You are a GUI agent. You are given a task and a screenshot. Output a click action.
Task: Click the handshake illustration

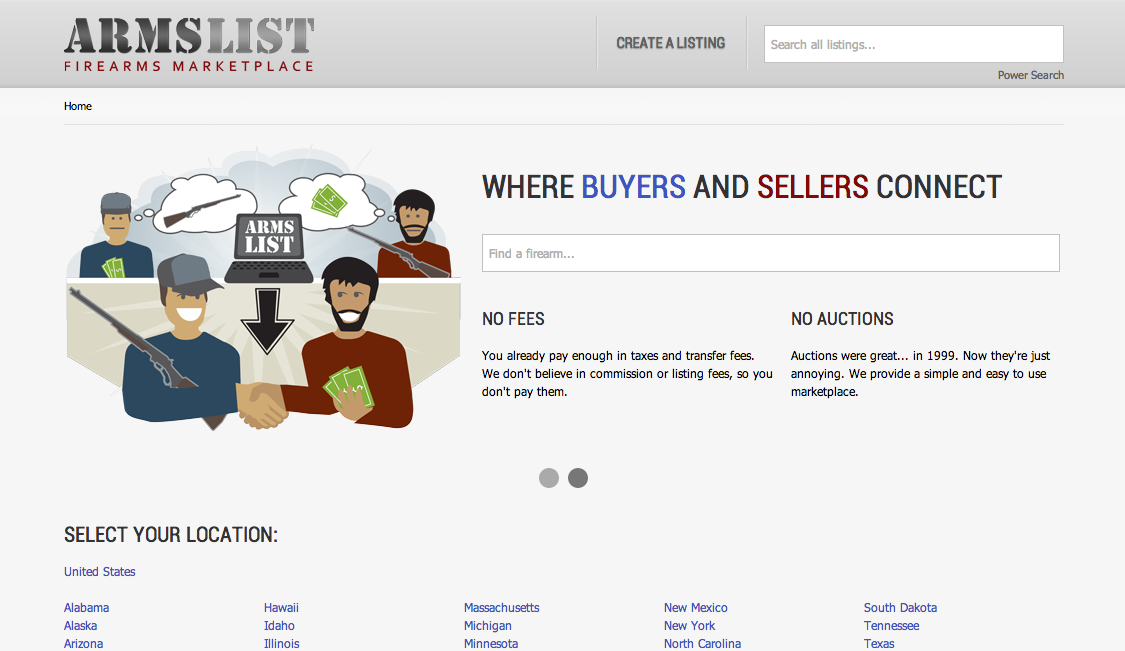(x=262, y=406)
